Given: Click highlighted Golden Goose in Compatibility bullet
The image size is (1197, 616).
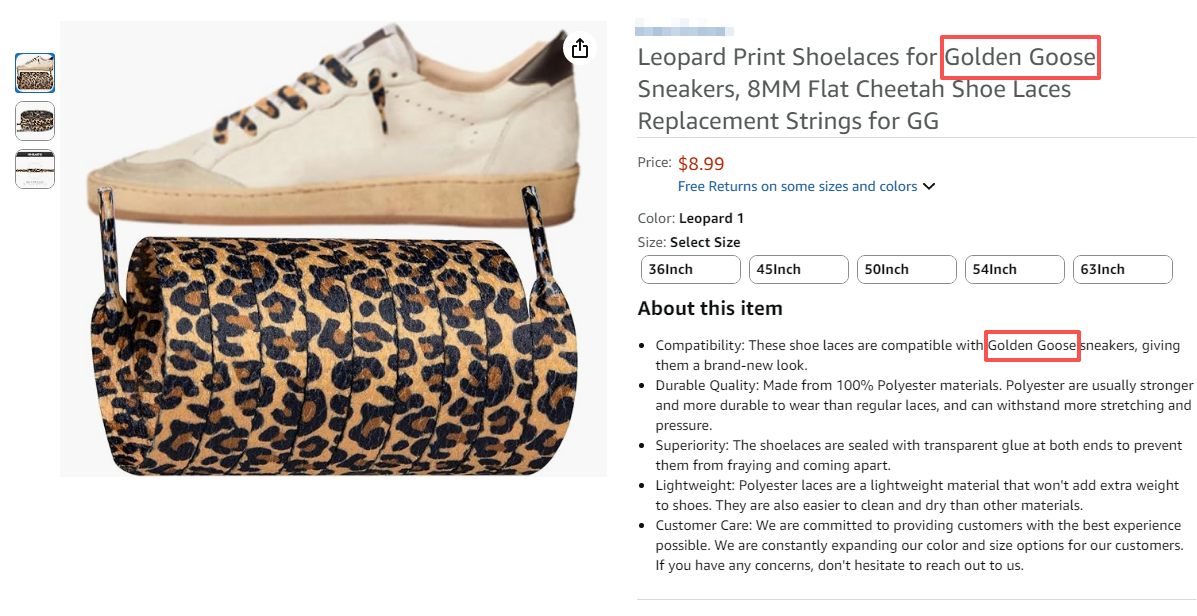Looking at the screenshot, I should (1032, 345).
